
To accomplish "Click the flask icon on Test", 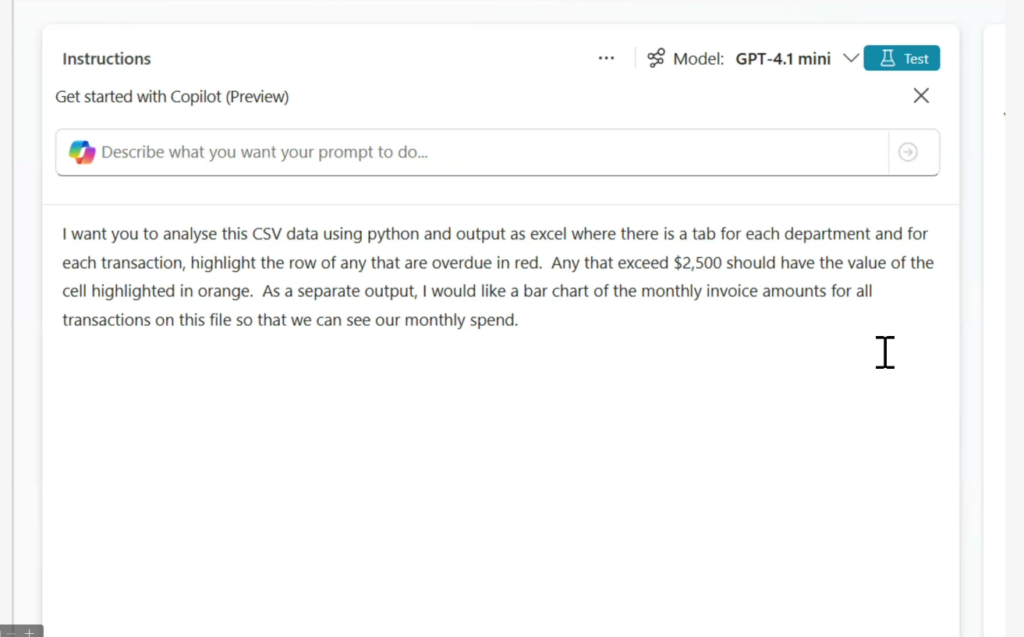I will tap(886, 58).
